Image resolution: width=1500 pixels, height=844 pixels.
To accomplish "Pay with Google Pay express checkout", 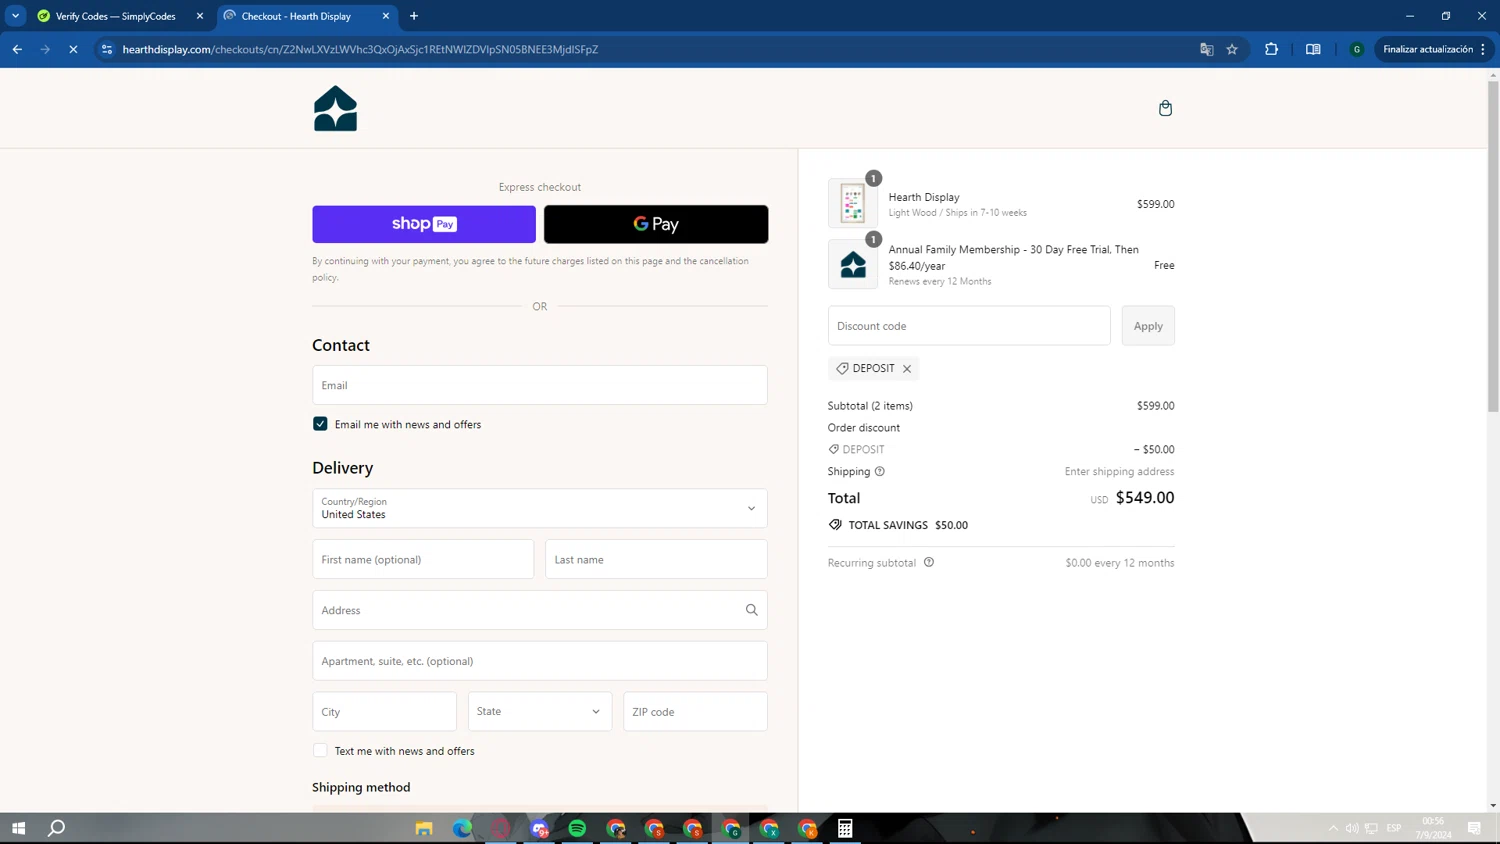I will pyautogui.click(x=656, y=224).
